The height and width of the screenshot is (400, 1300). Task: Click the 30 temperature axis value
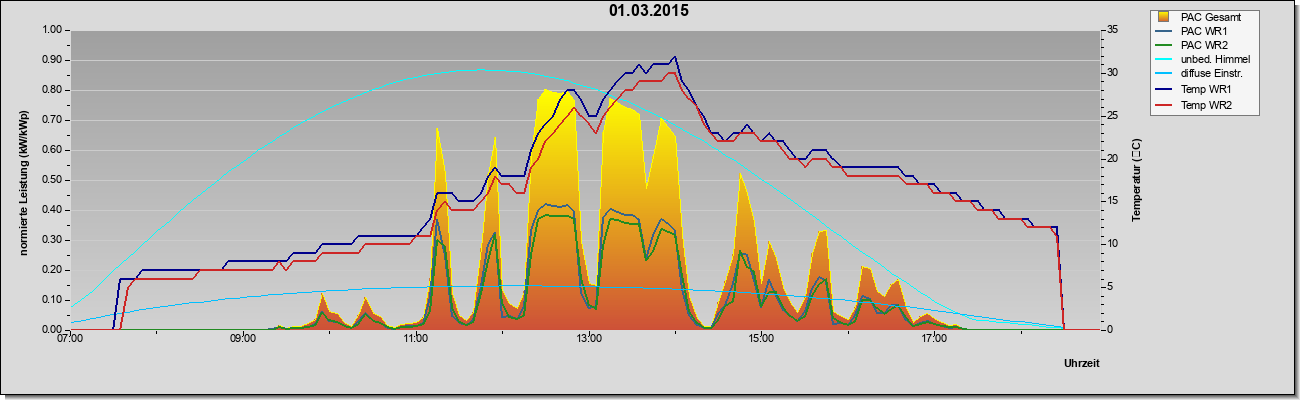(x=1110, y=73)
